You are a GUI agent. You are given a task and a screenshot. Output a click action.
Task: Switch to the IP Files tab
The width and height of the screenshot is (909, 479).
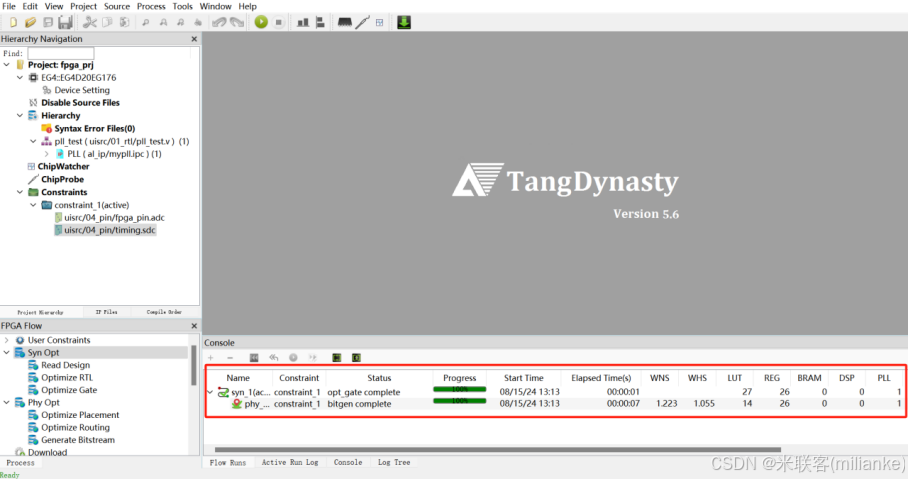(x=107, y=312)
